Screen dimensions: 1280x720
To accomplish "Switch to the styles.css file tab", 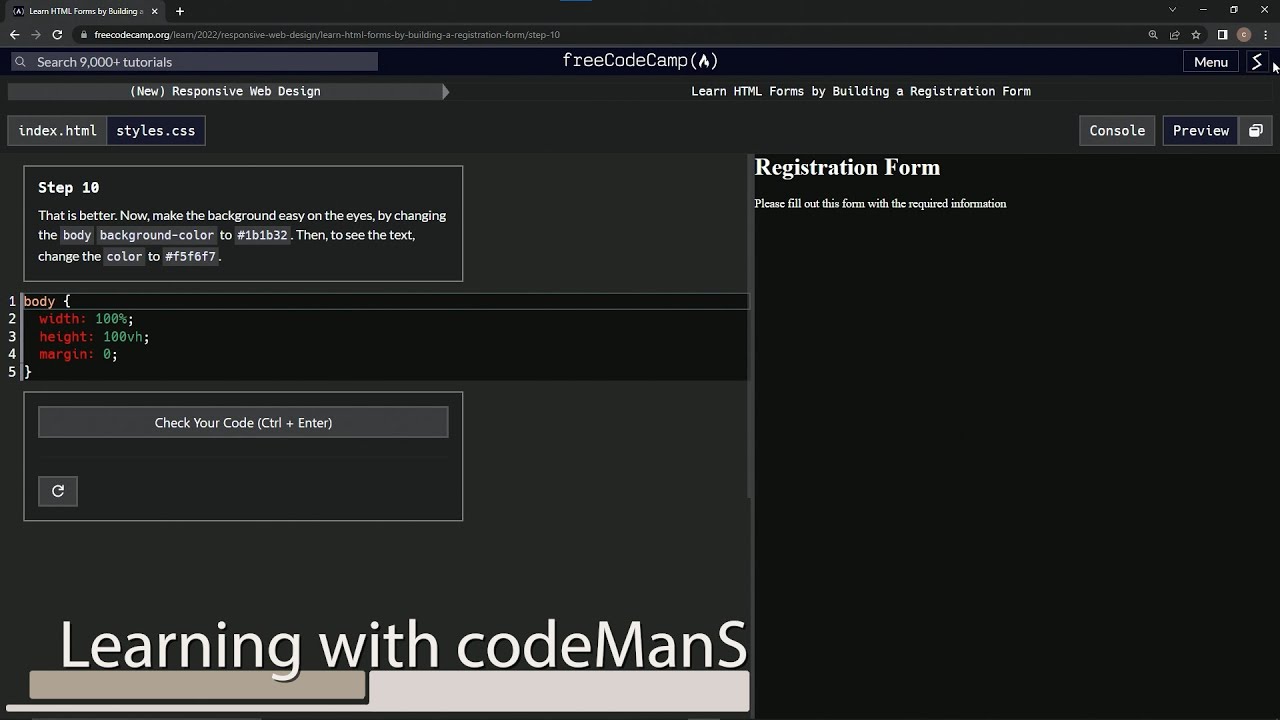I will click(x=156, y=130).
